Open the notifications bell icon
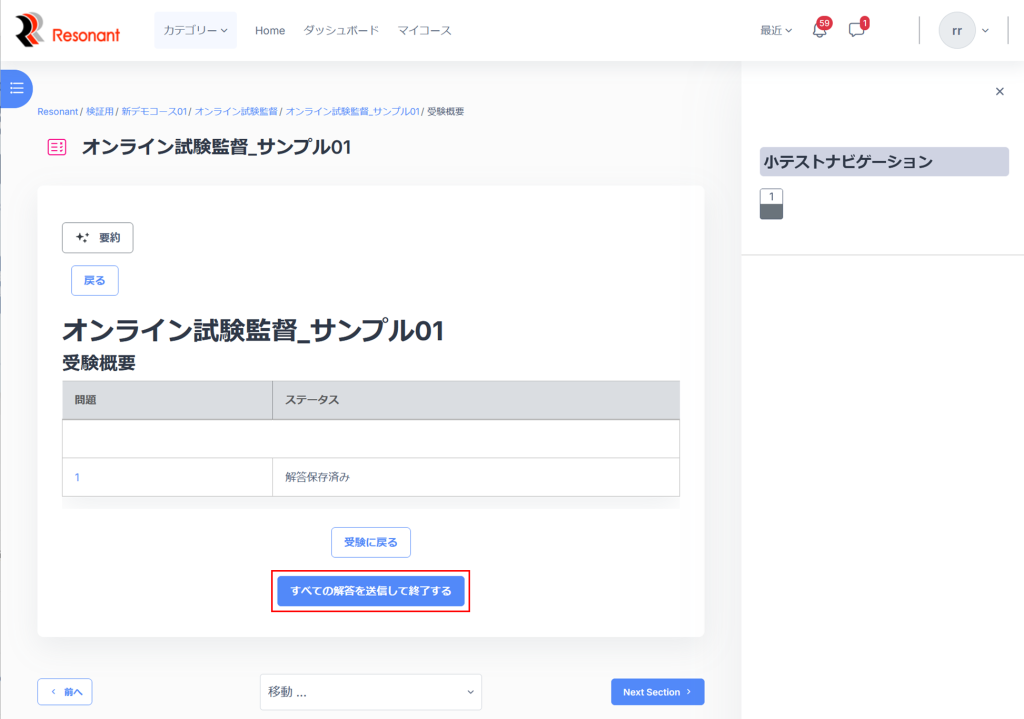The image size is (1024, 719). click(819, 31)
